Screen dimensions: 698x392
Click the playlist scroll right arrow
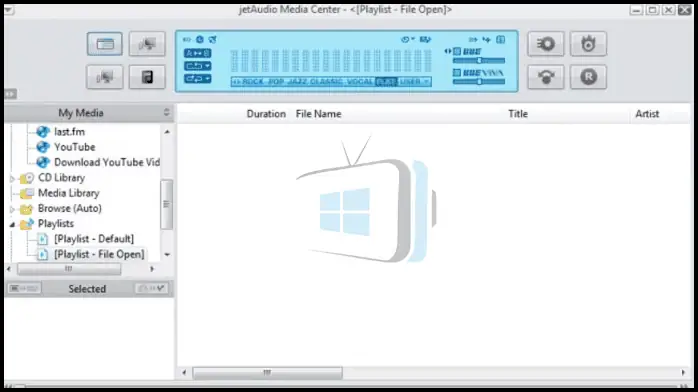[x=683, y=372]
